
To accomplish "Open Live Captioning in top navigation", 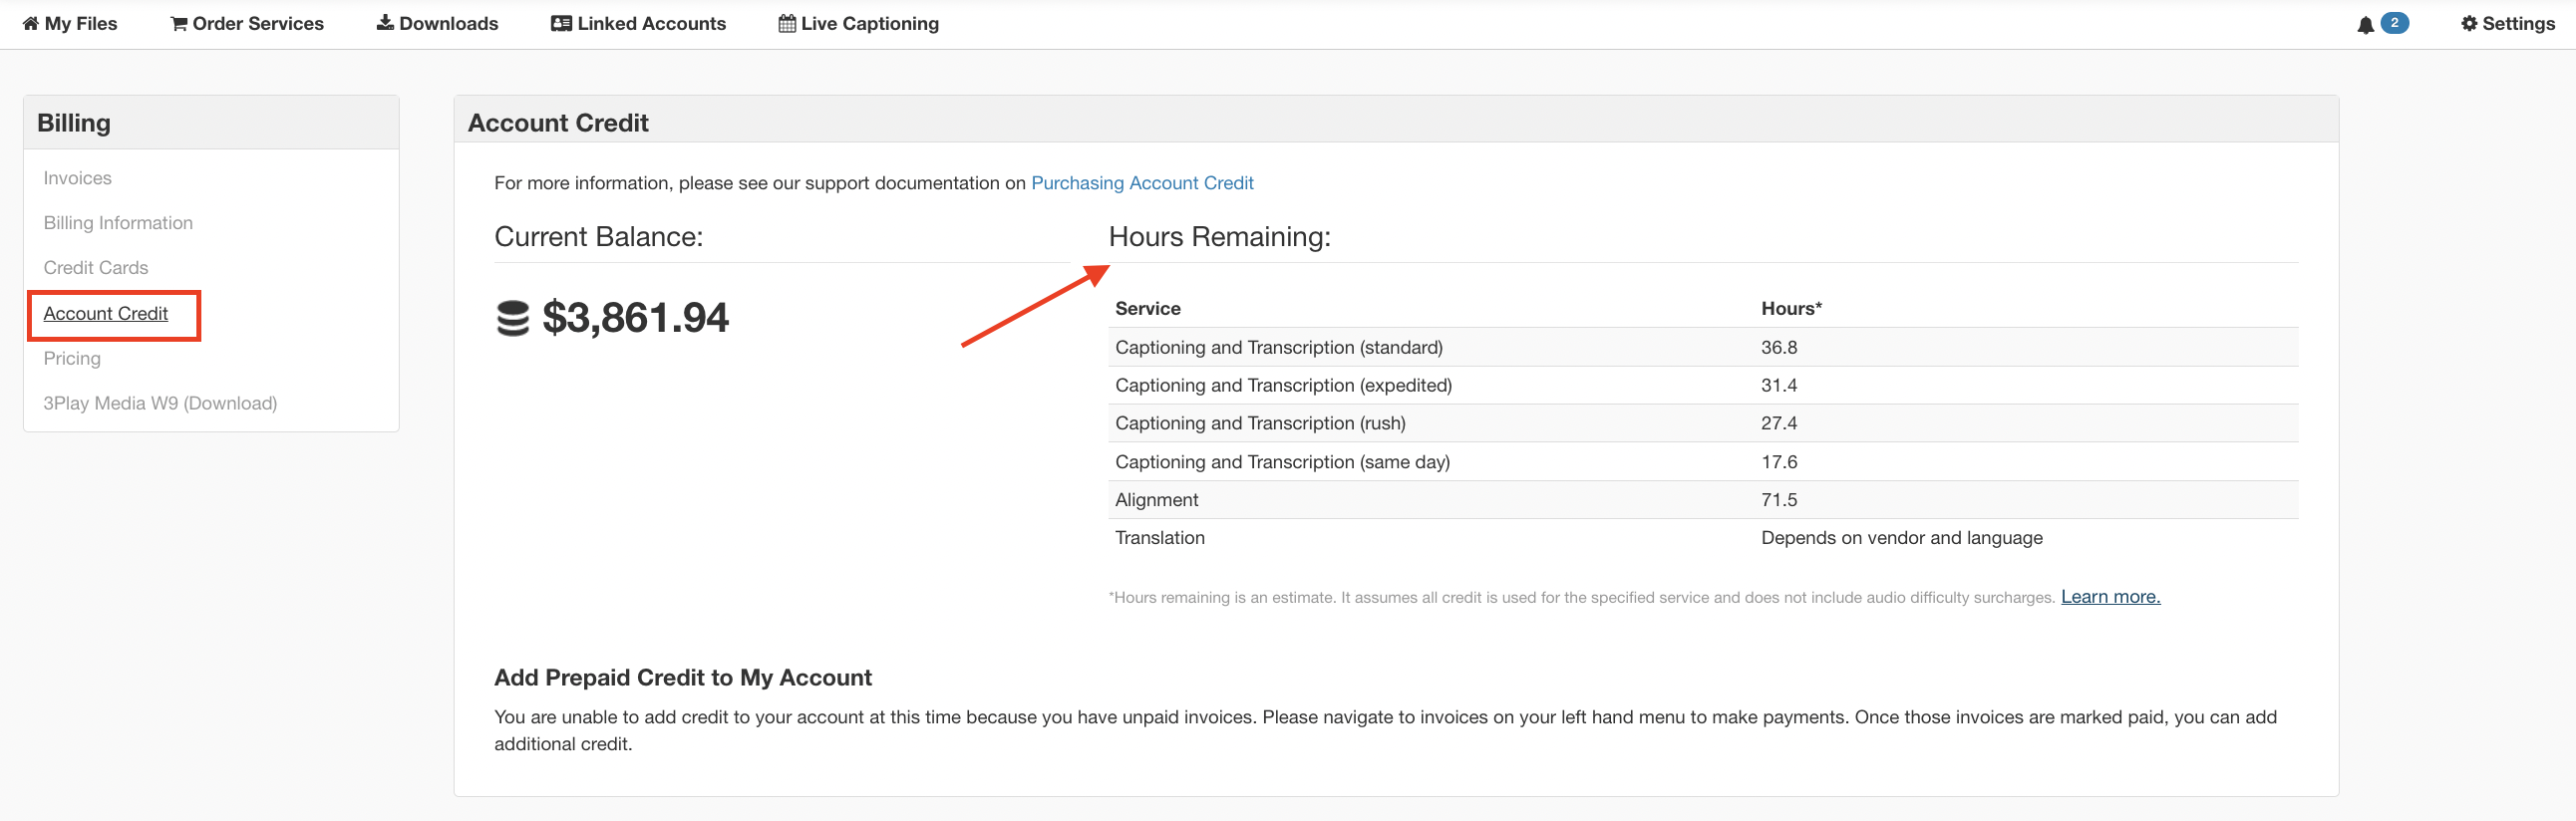I will (x=858, y=23).
